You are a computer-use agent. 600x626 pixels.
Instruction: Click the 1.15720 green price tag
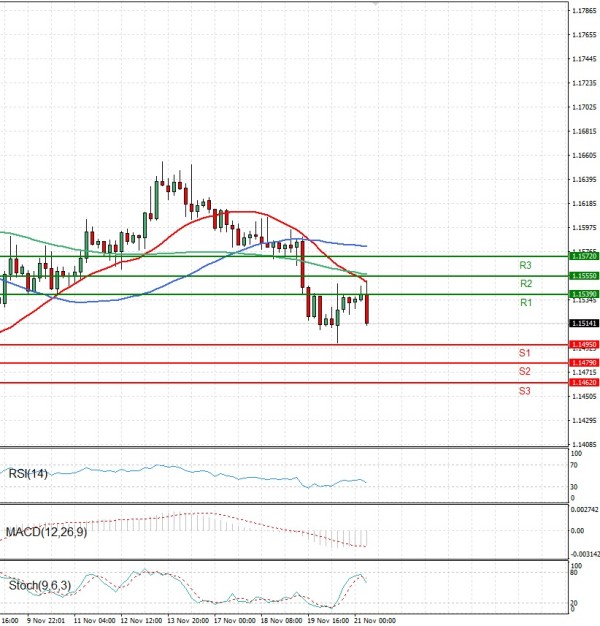(x=584, y=257)
